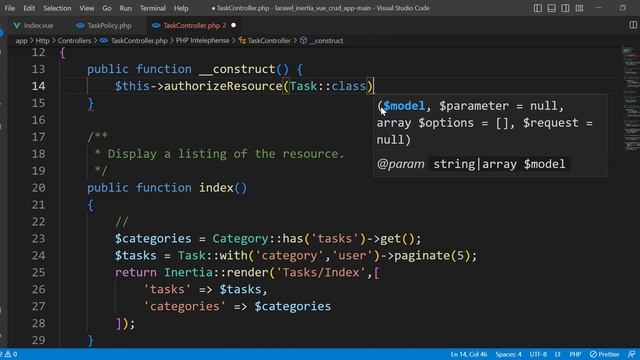Change indentation via 'Spaces: 4'
This screenshot has width=640, height=360.
(x=509, y=354)
